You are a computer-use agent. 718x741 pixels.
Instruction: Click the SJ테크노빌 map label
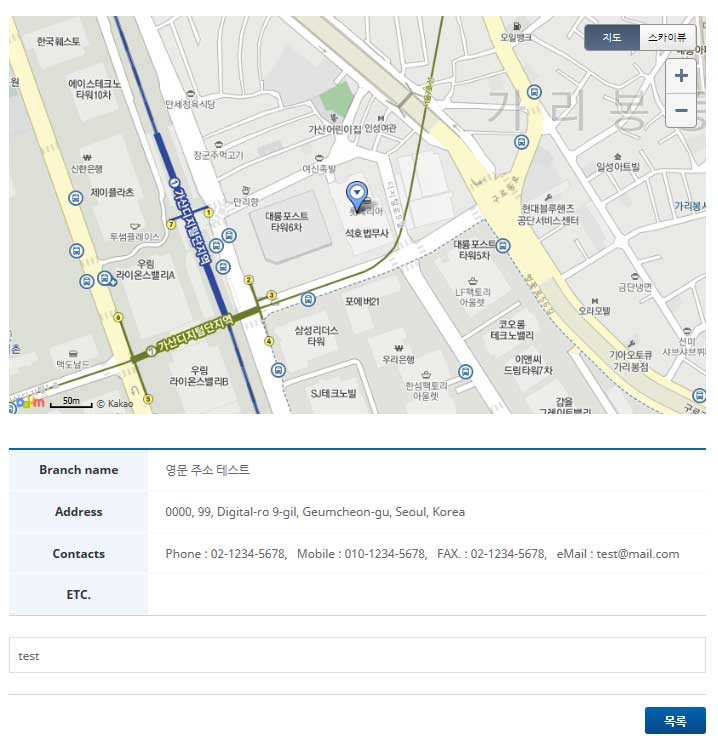(x=333, y=394)
